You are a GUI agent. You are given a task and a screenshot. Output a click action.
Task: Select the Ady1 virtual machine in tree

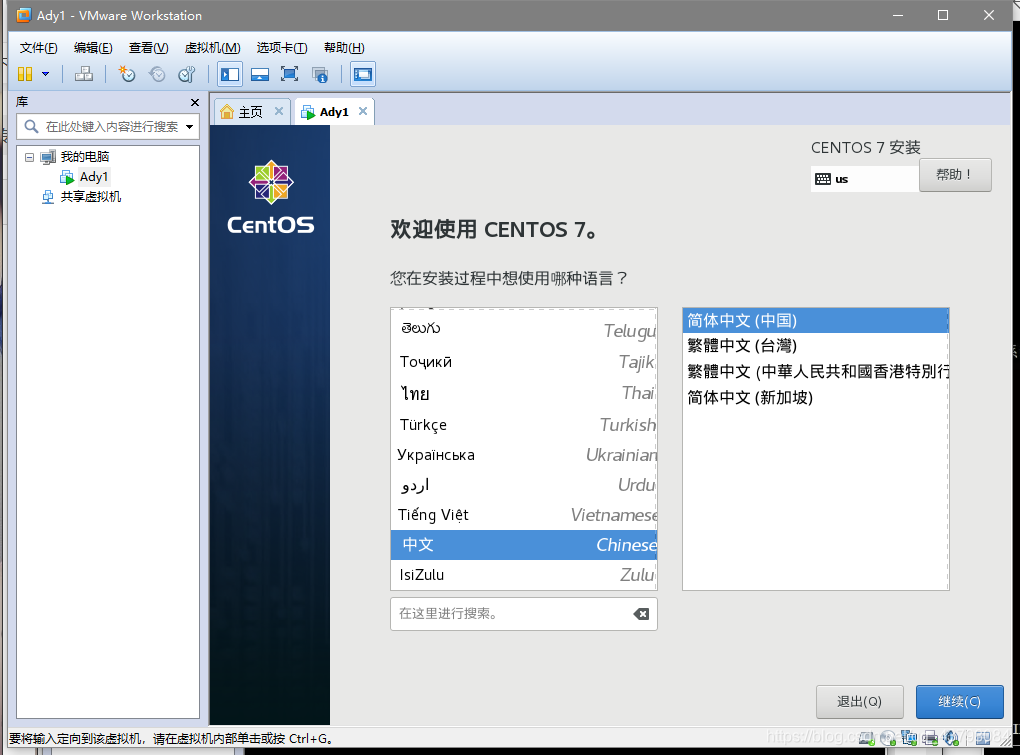point(94,177)
